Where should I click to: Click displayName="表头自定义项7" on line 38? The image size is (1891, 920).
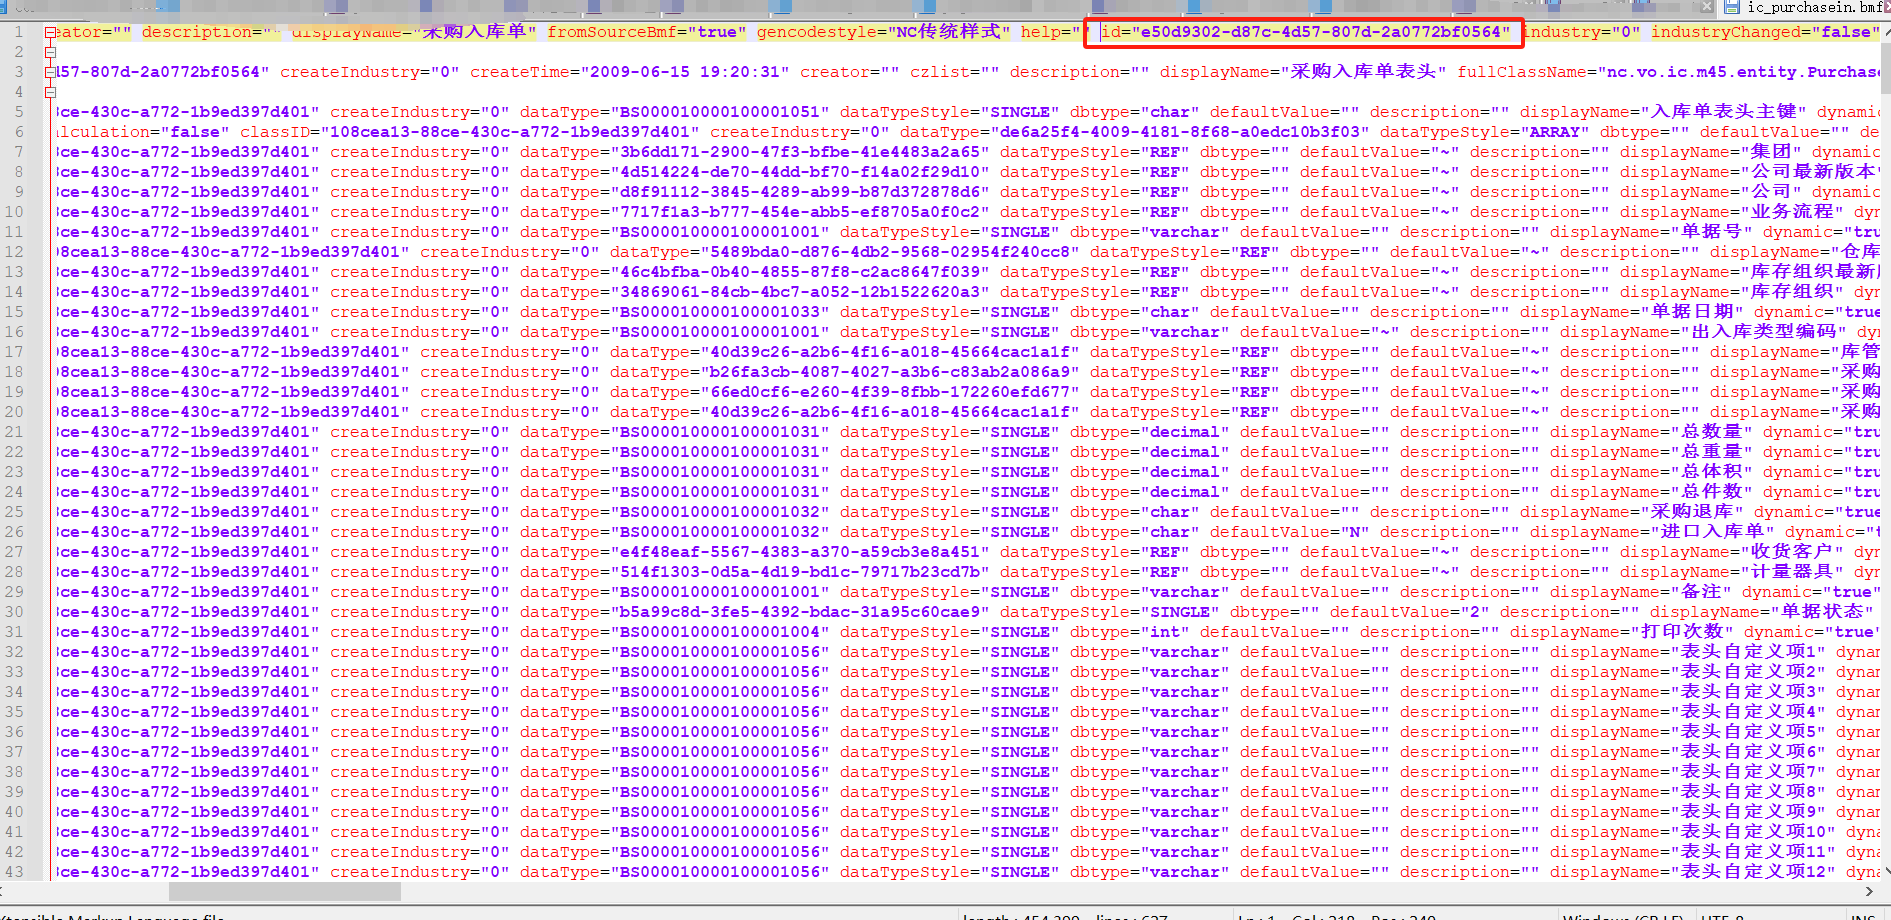pos(1688,772)
